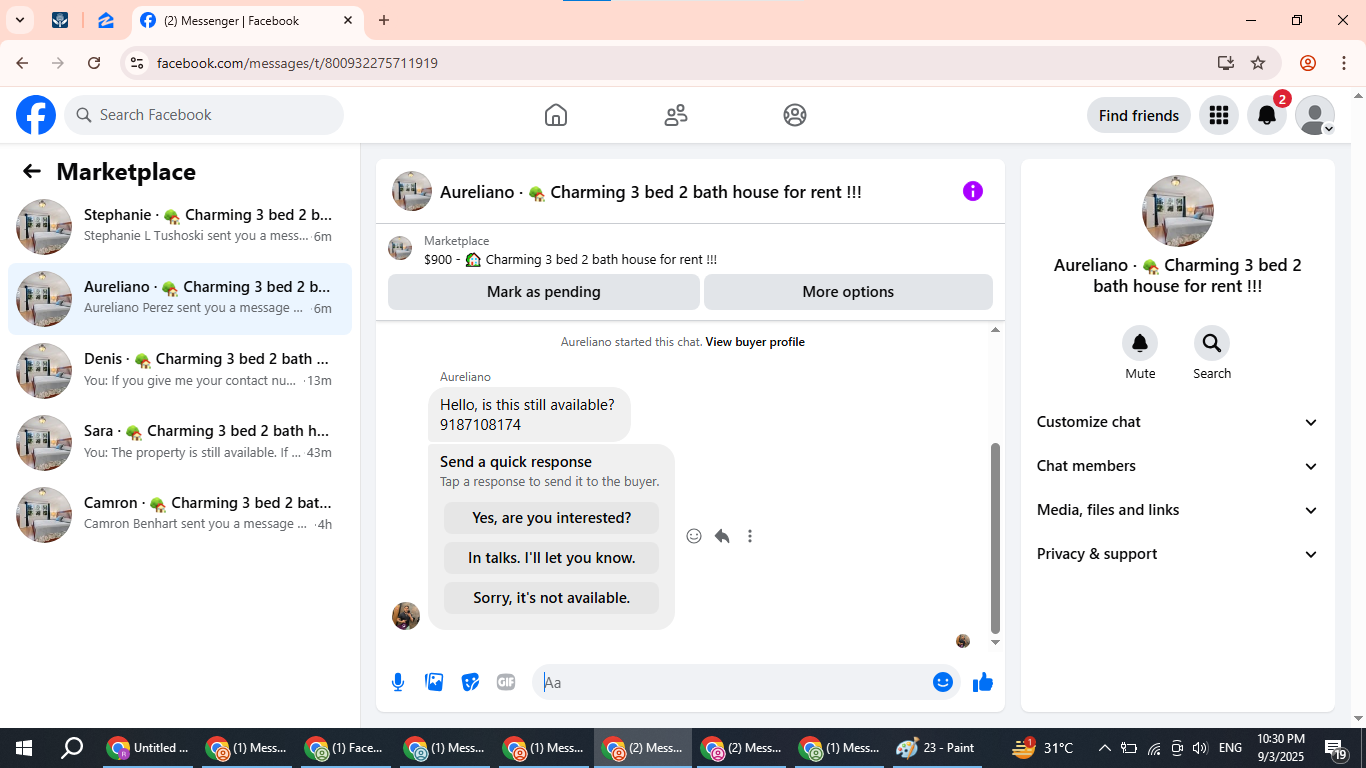
Task: Open Windows Start menu
Action: click(x=24, y=748)
